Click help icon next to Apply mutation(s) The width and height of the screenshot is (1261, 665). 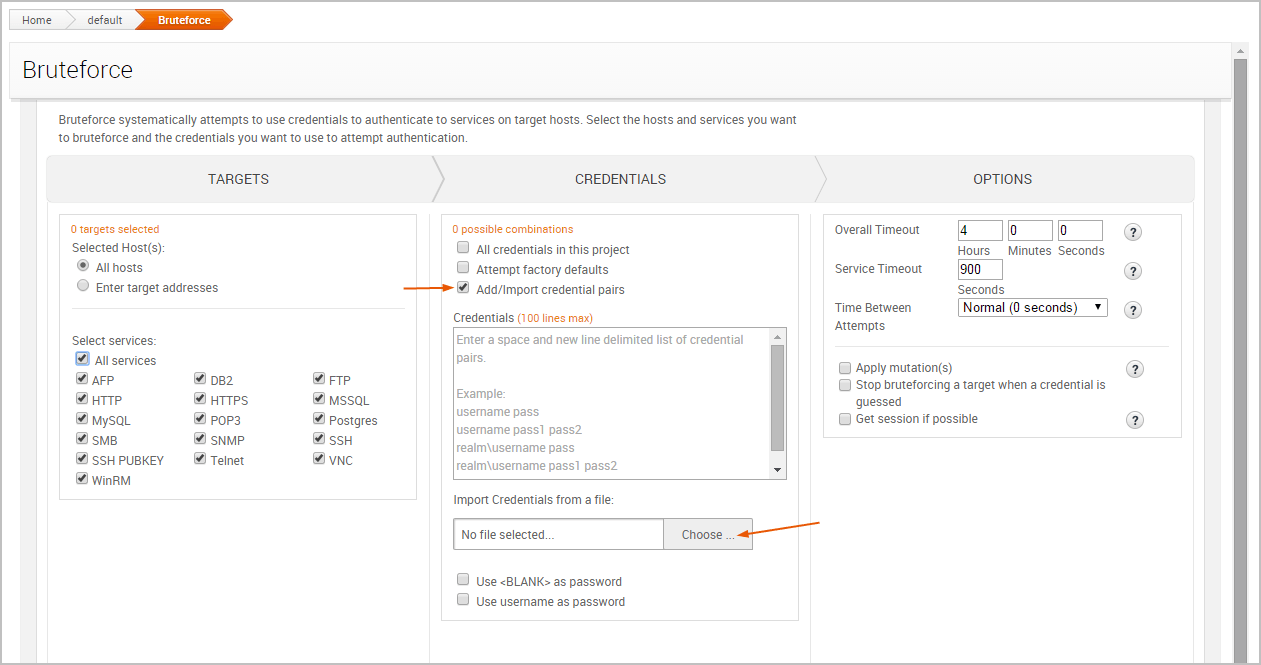coord(1135,369)
